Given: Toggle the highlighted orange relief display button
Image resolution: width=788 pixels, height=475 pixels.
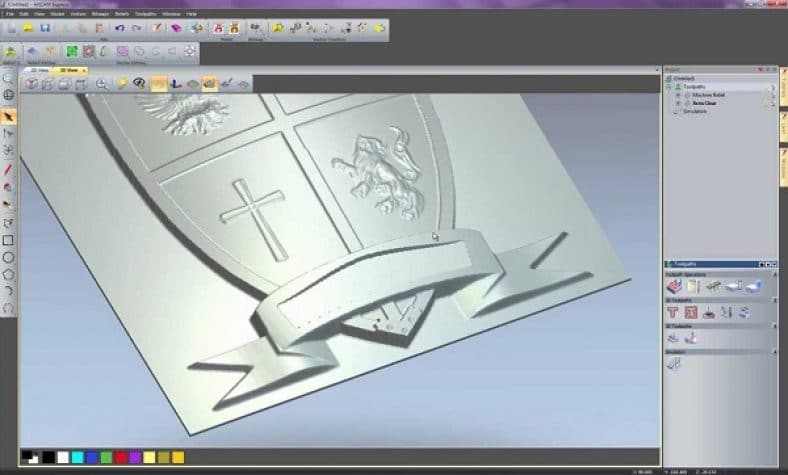Looking at the screenshot, I should tap(159, 84).
